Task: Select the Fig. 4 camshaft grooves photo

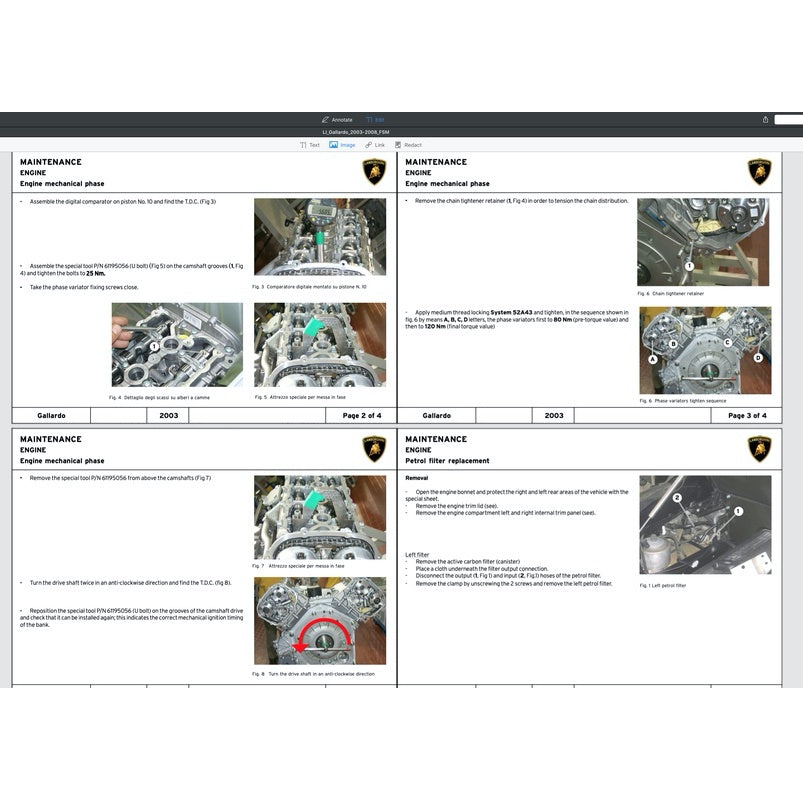Action: 177,345
